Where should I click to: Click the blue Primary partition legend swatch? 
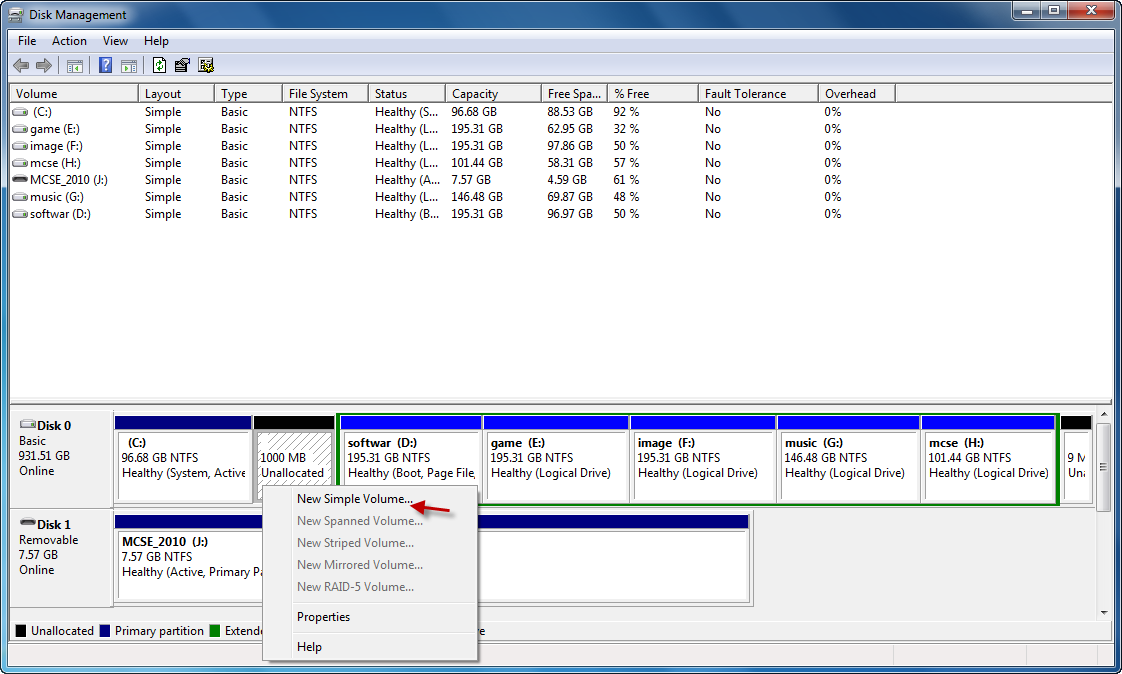(x=105, y=631)
